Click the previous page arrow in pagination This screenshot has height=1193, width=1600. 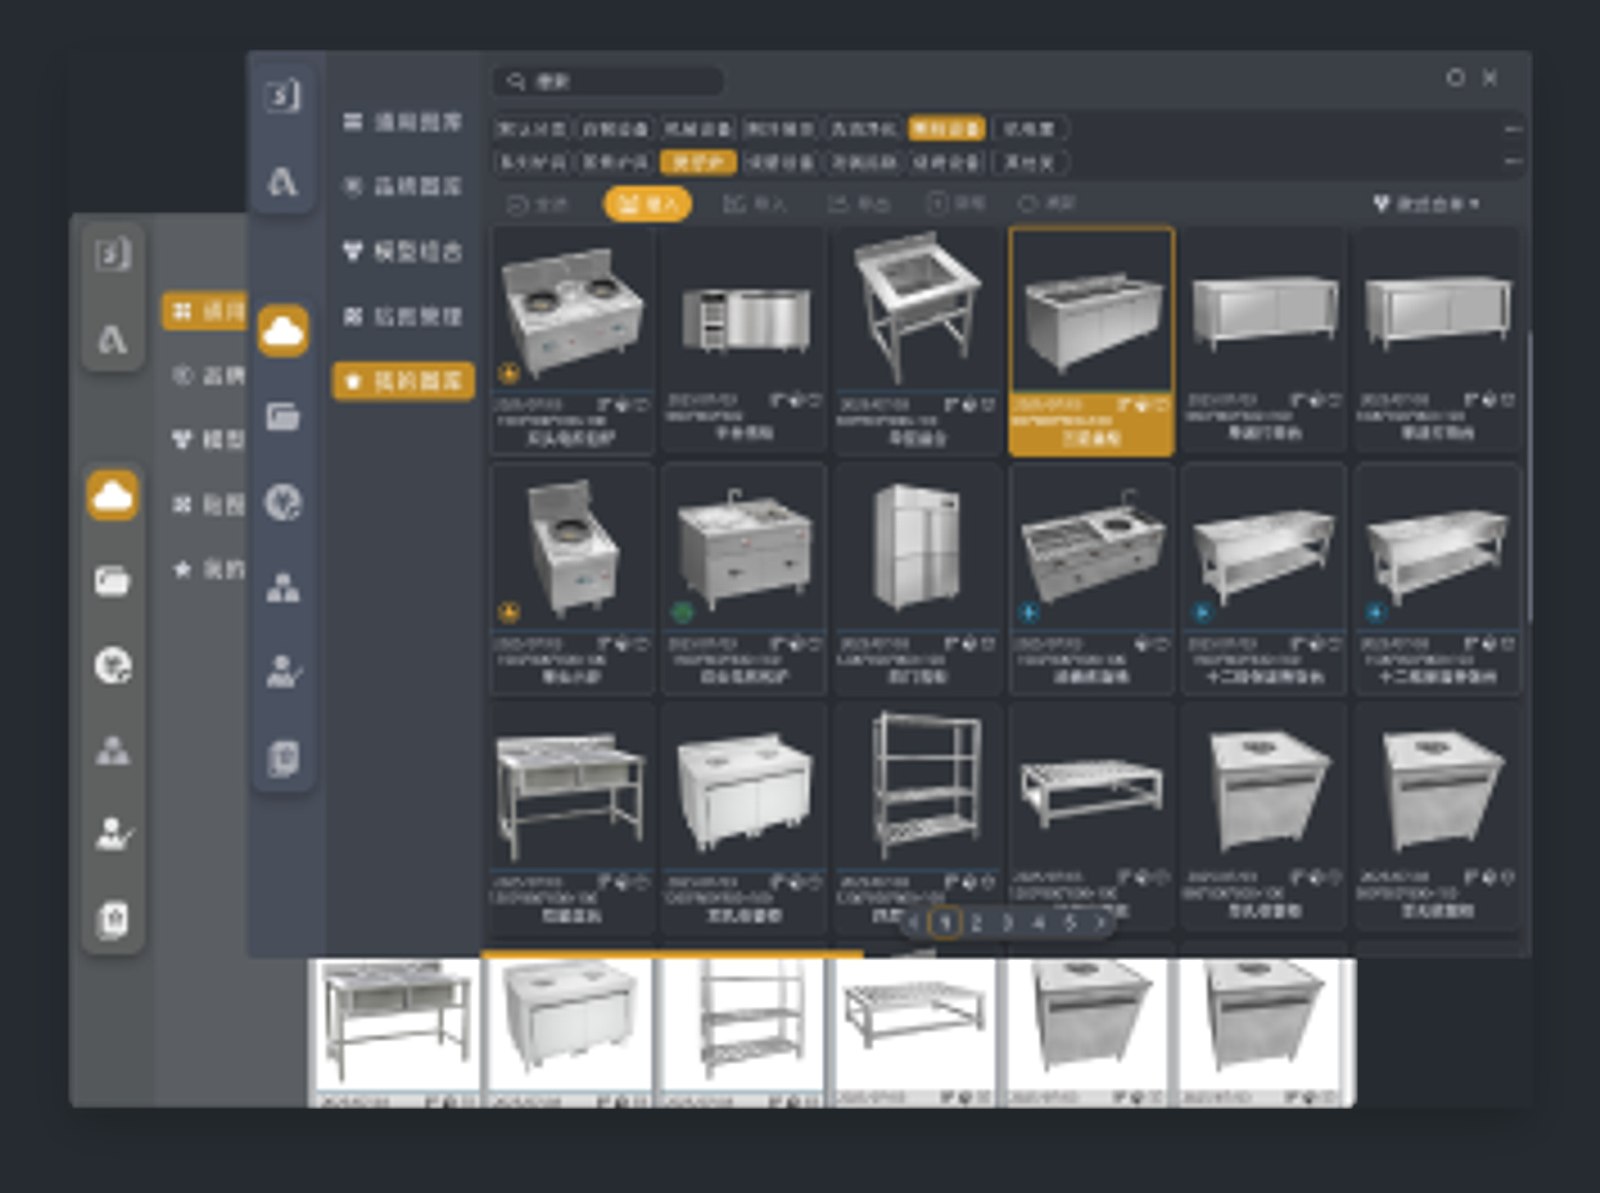click(913, 922)
